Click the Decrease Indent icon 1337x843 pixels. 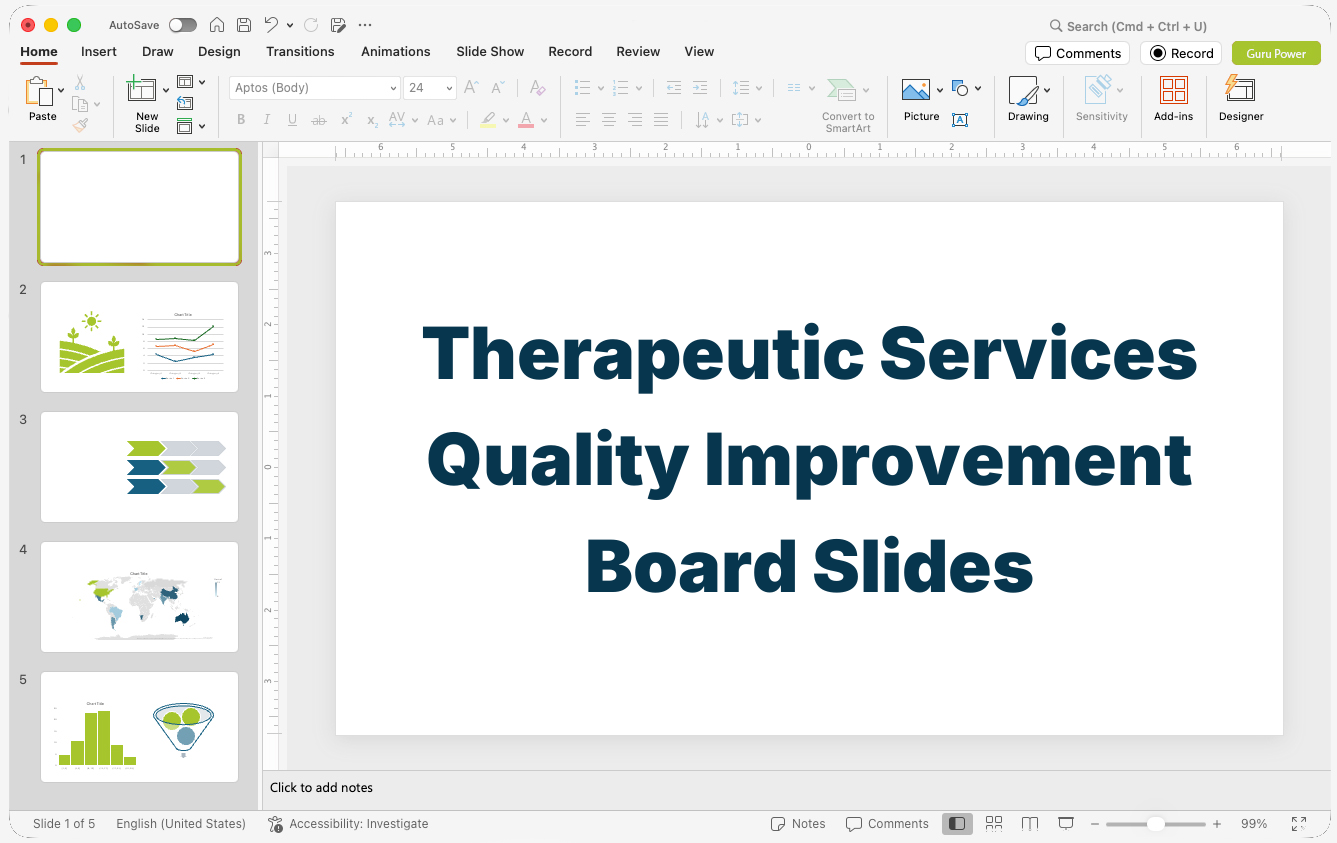[674, 88]
